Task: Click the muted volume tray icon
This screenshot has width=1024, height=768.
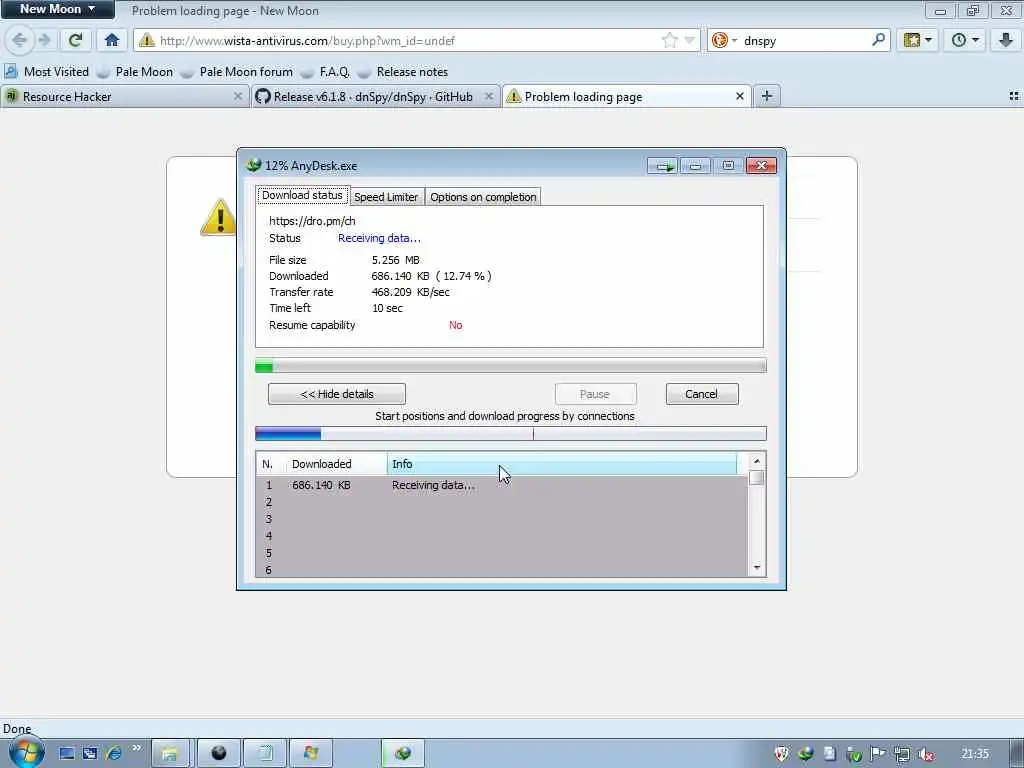Action: (925, 754)
